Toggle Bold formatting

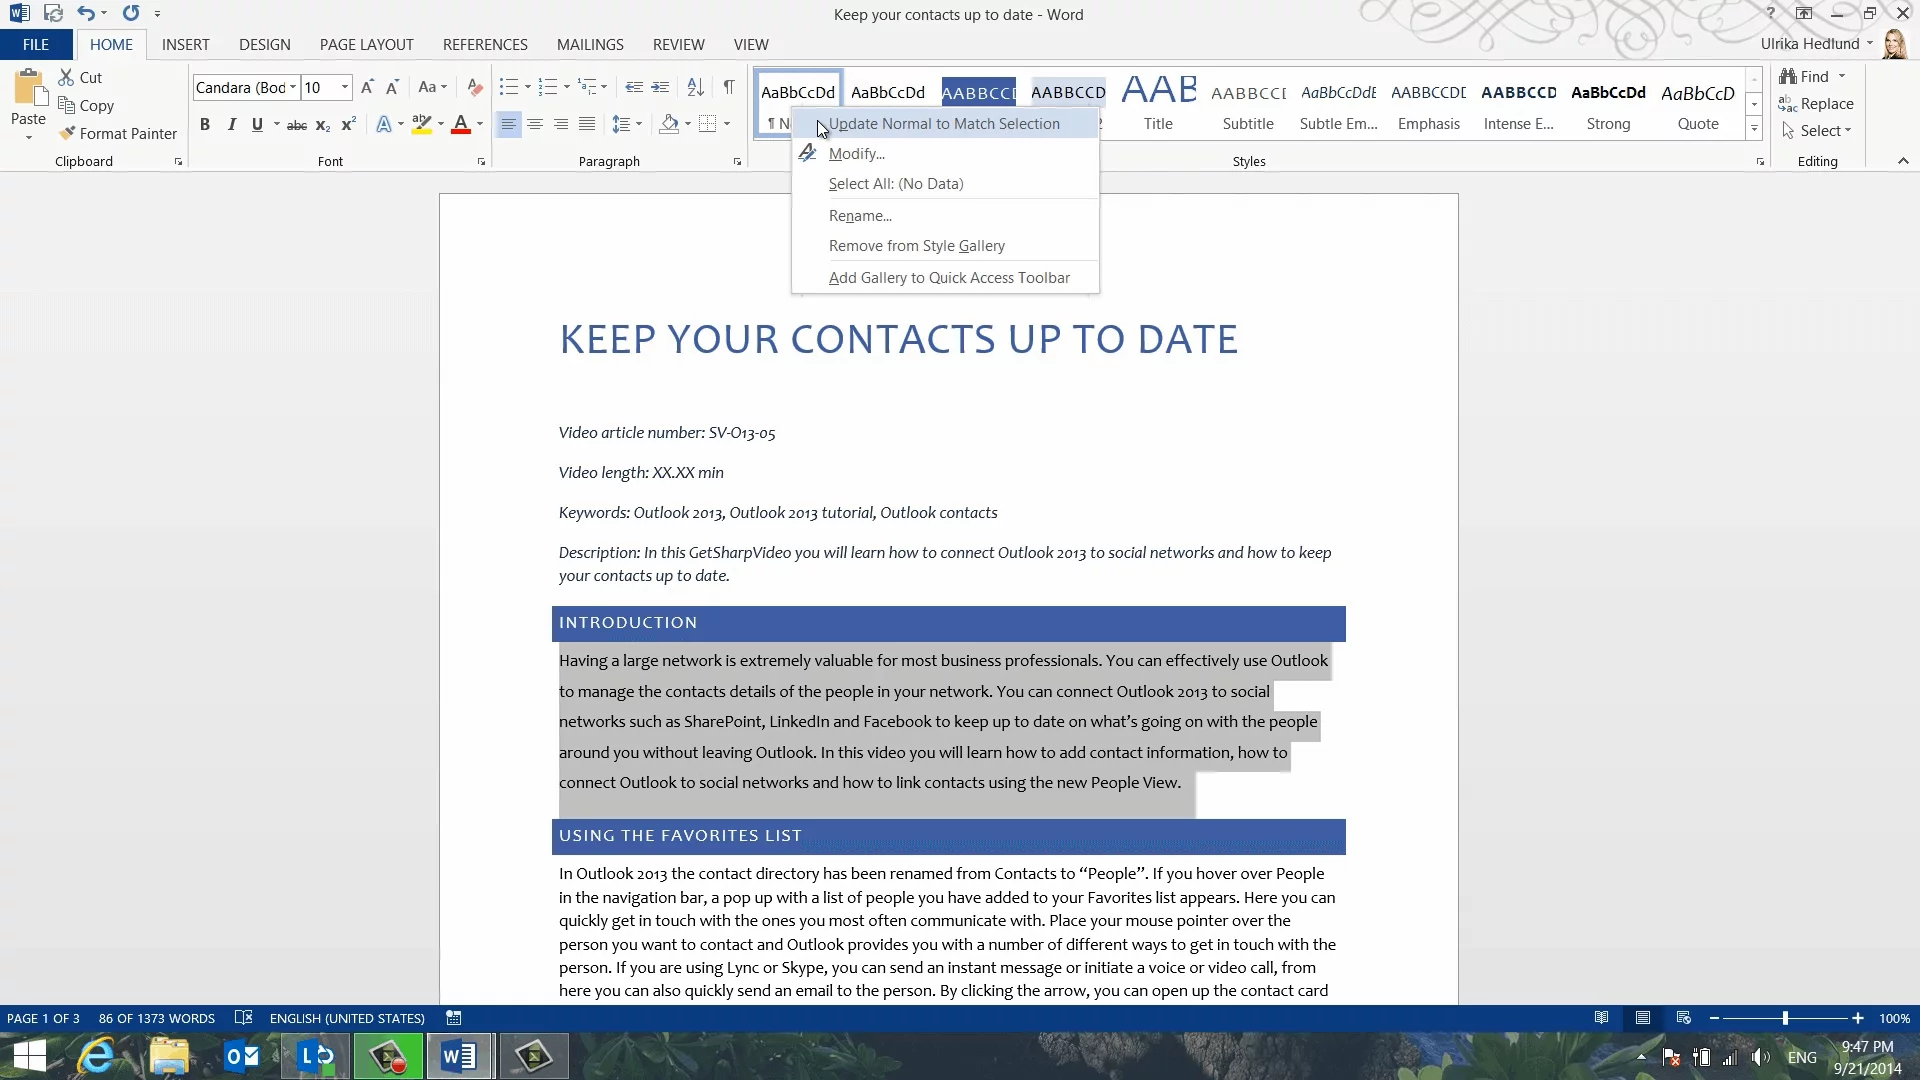(205, 125)
